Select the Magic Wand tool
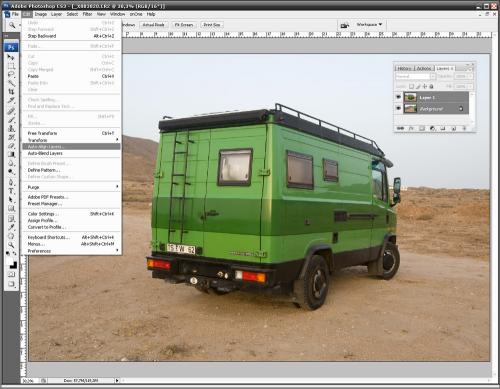Screen dimensions: 500x389 [x=11, y=83]
